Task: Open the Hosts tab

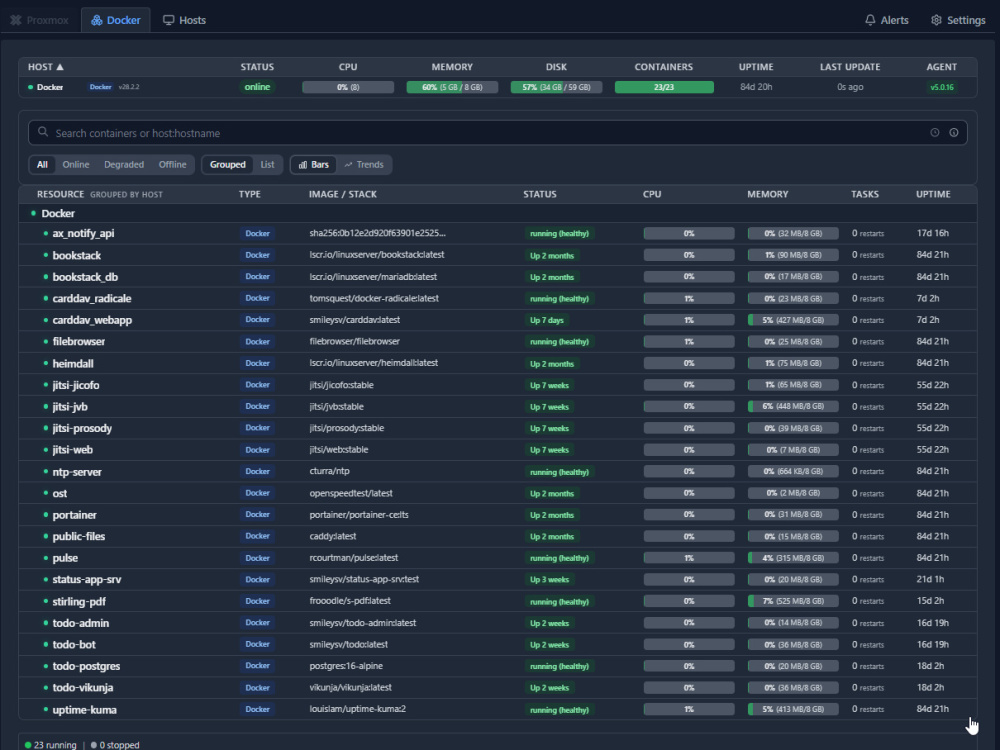Action: click(x=184, y=20)
